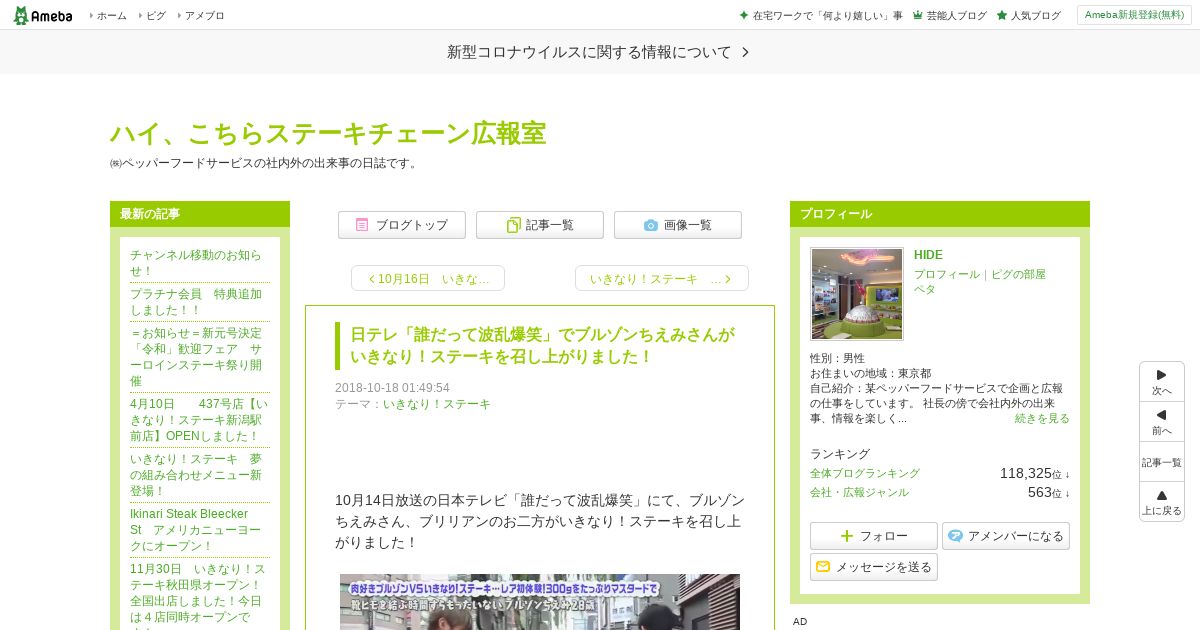Open blog title ハイ、こちらステーキチェーン広報室
1200x630 pixels.
pyautogui.click(x=328, y=133)
